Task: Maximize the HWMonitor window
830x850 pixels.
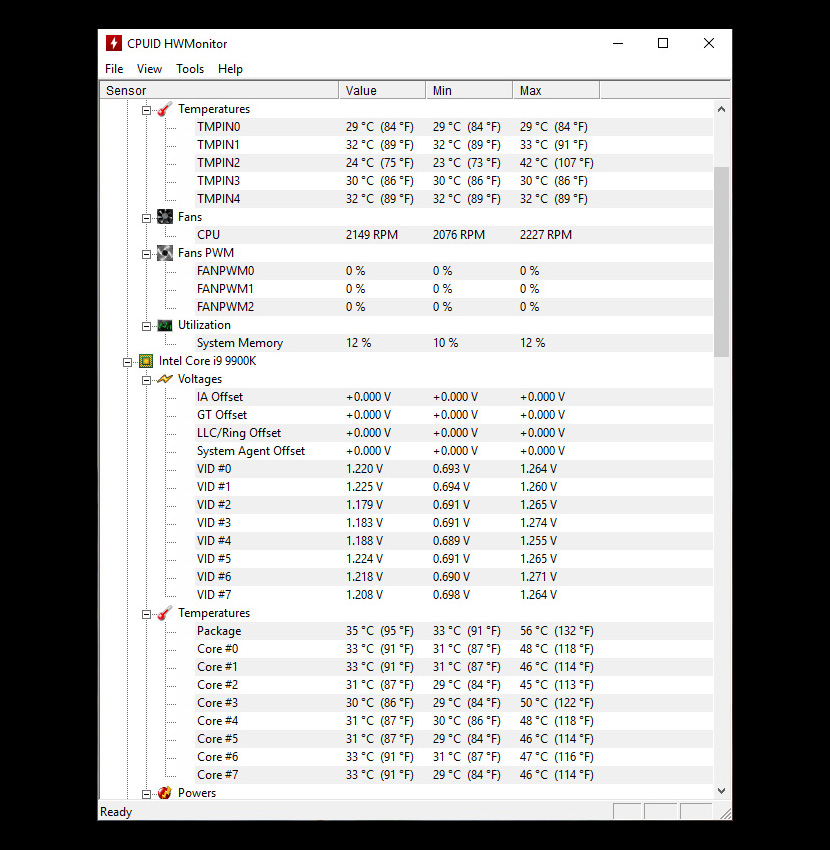Action: coord(662,43)
